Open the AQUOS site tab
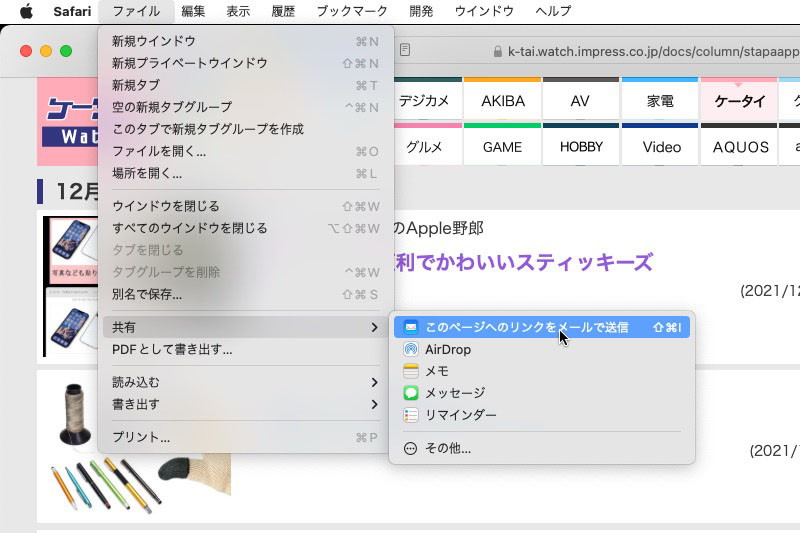800x533 pixels. [x=739, y=144]
